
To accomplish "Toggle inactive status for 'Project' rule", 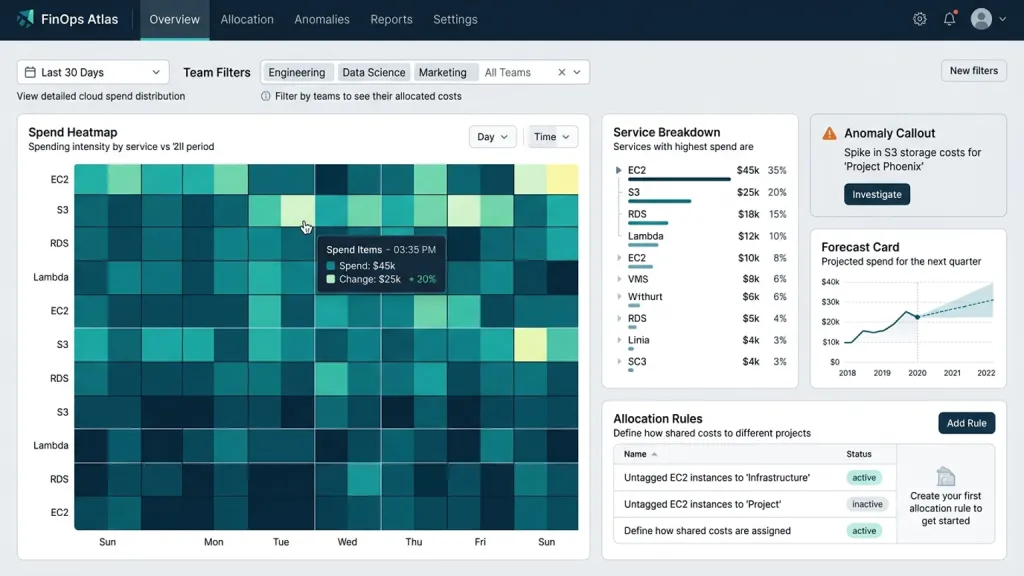I will point(867,504).
